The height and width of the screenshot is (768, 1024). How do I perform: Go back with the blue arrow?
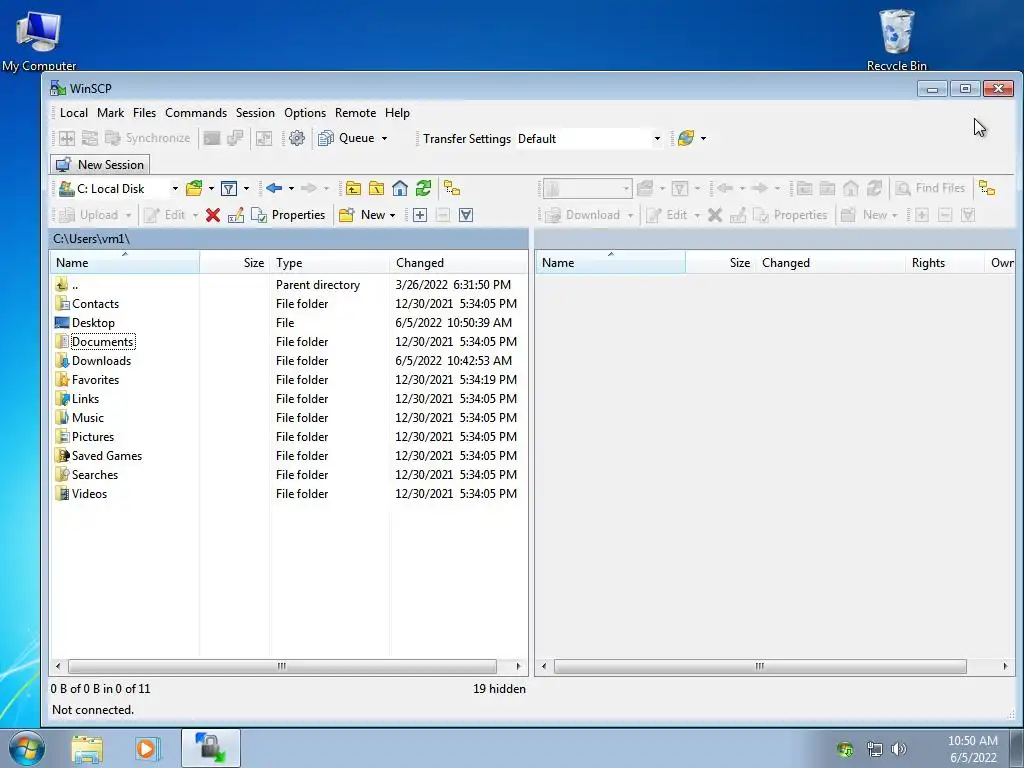[x=274, y=189]
